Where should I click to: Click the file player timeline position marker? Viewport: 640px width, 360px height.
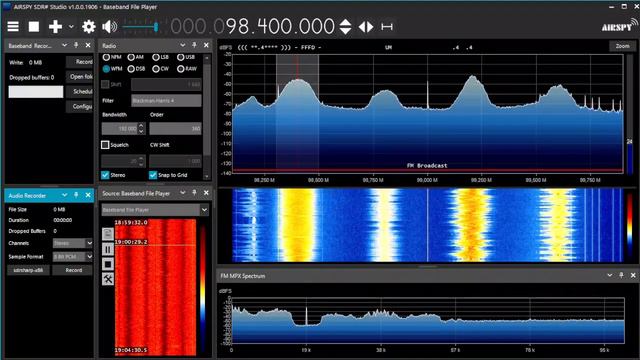tap(155, 245)
